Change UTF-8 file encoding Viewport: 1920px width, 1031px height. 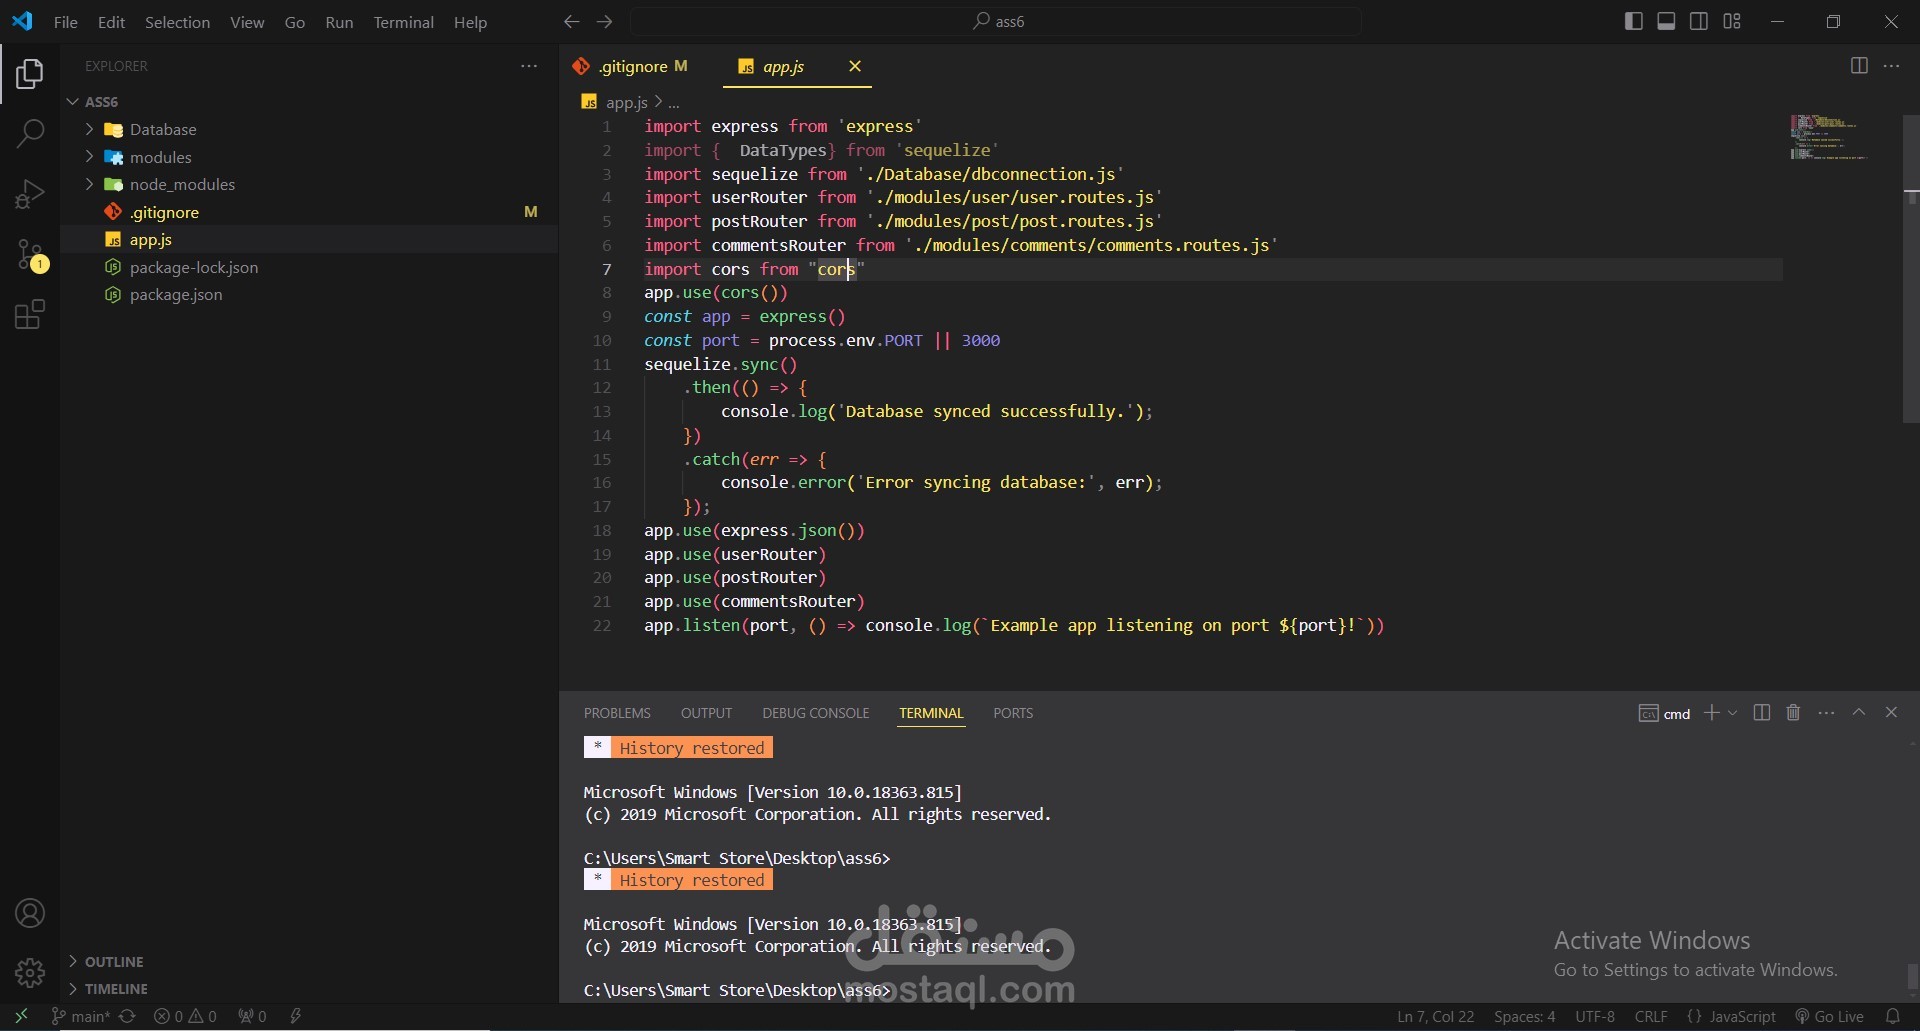(1595, 1016)
